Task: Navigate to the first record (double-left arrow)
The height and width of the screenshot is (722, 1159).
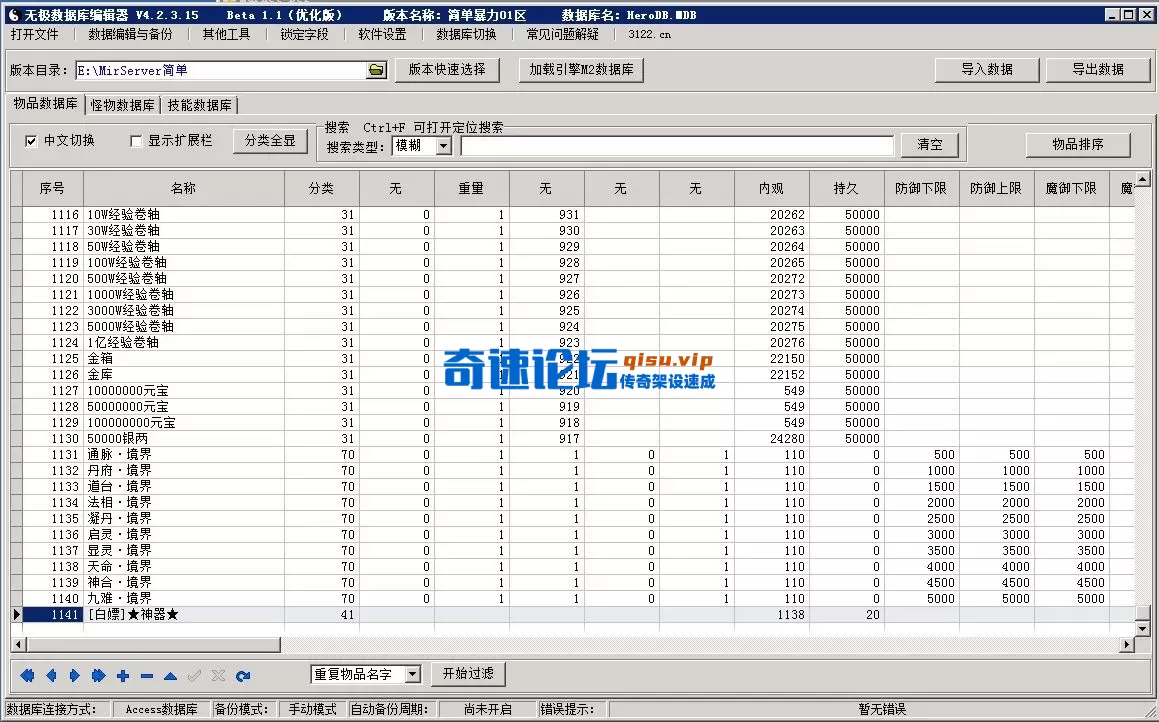Action: pos(26,675)
